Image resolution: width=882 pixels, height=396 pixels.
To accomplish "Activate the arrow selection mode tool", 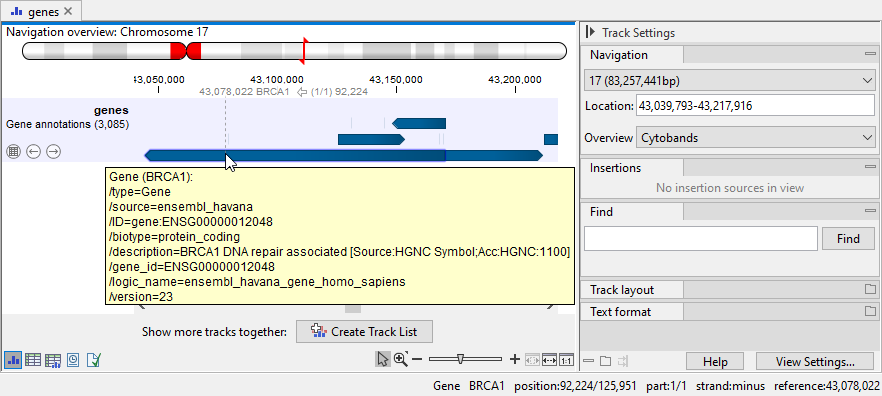I will pyautogui.click(x=383, y=359).
